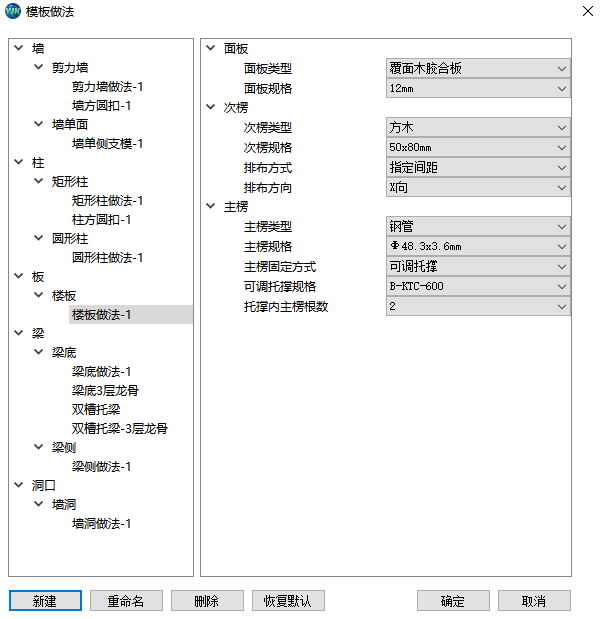Viewport: 600px width, 619px height.
Task: Select 梁底做法-1 in the tree
Action: tap(101, 371)
